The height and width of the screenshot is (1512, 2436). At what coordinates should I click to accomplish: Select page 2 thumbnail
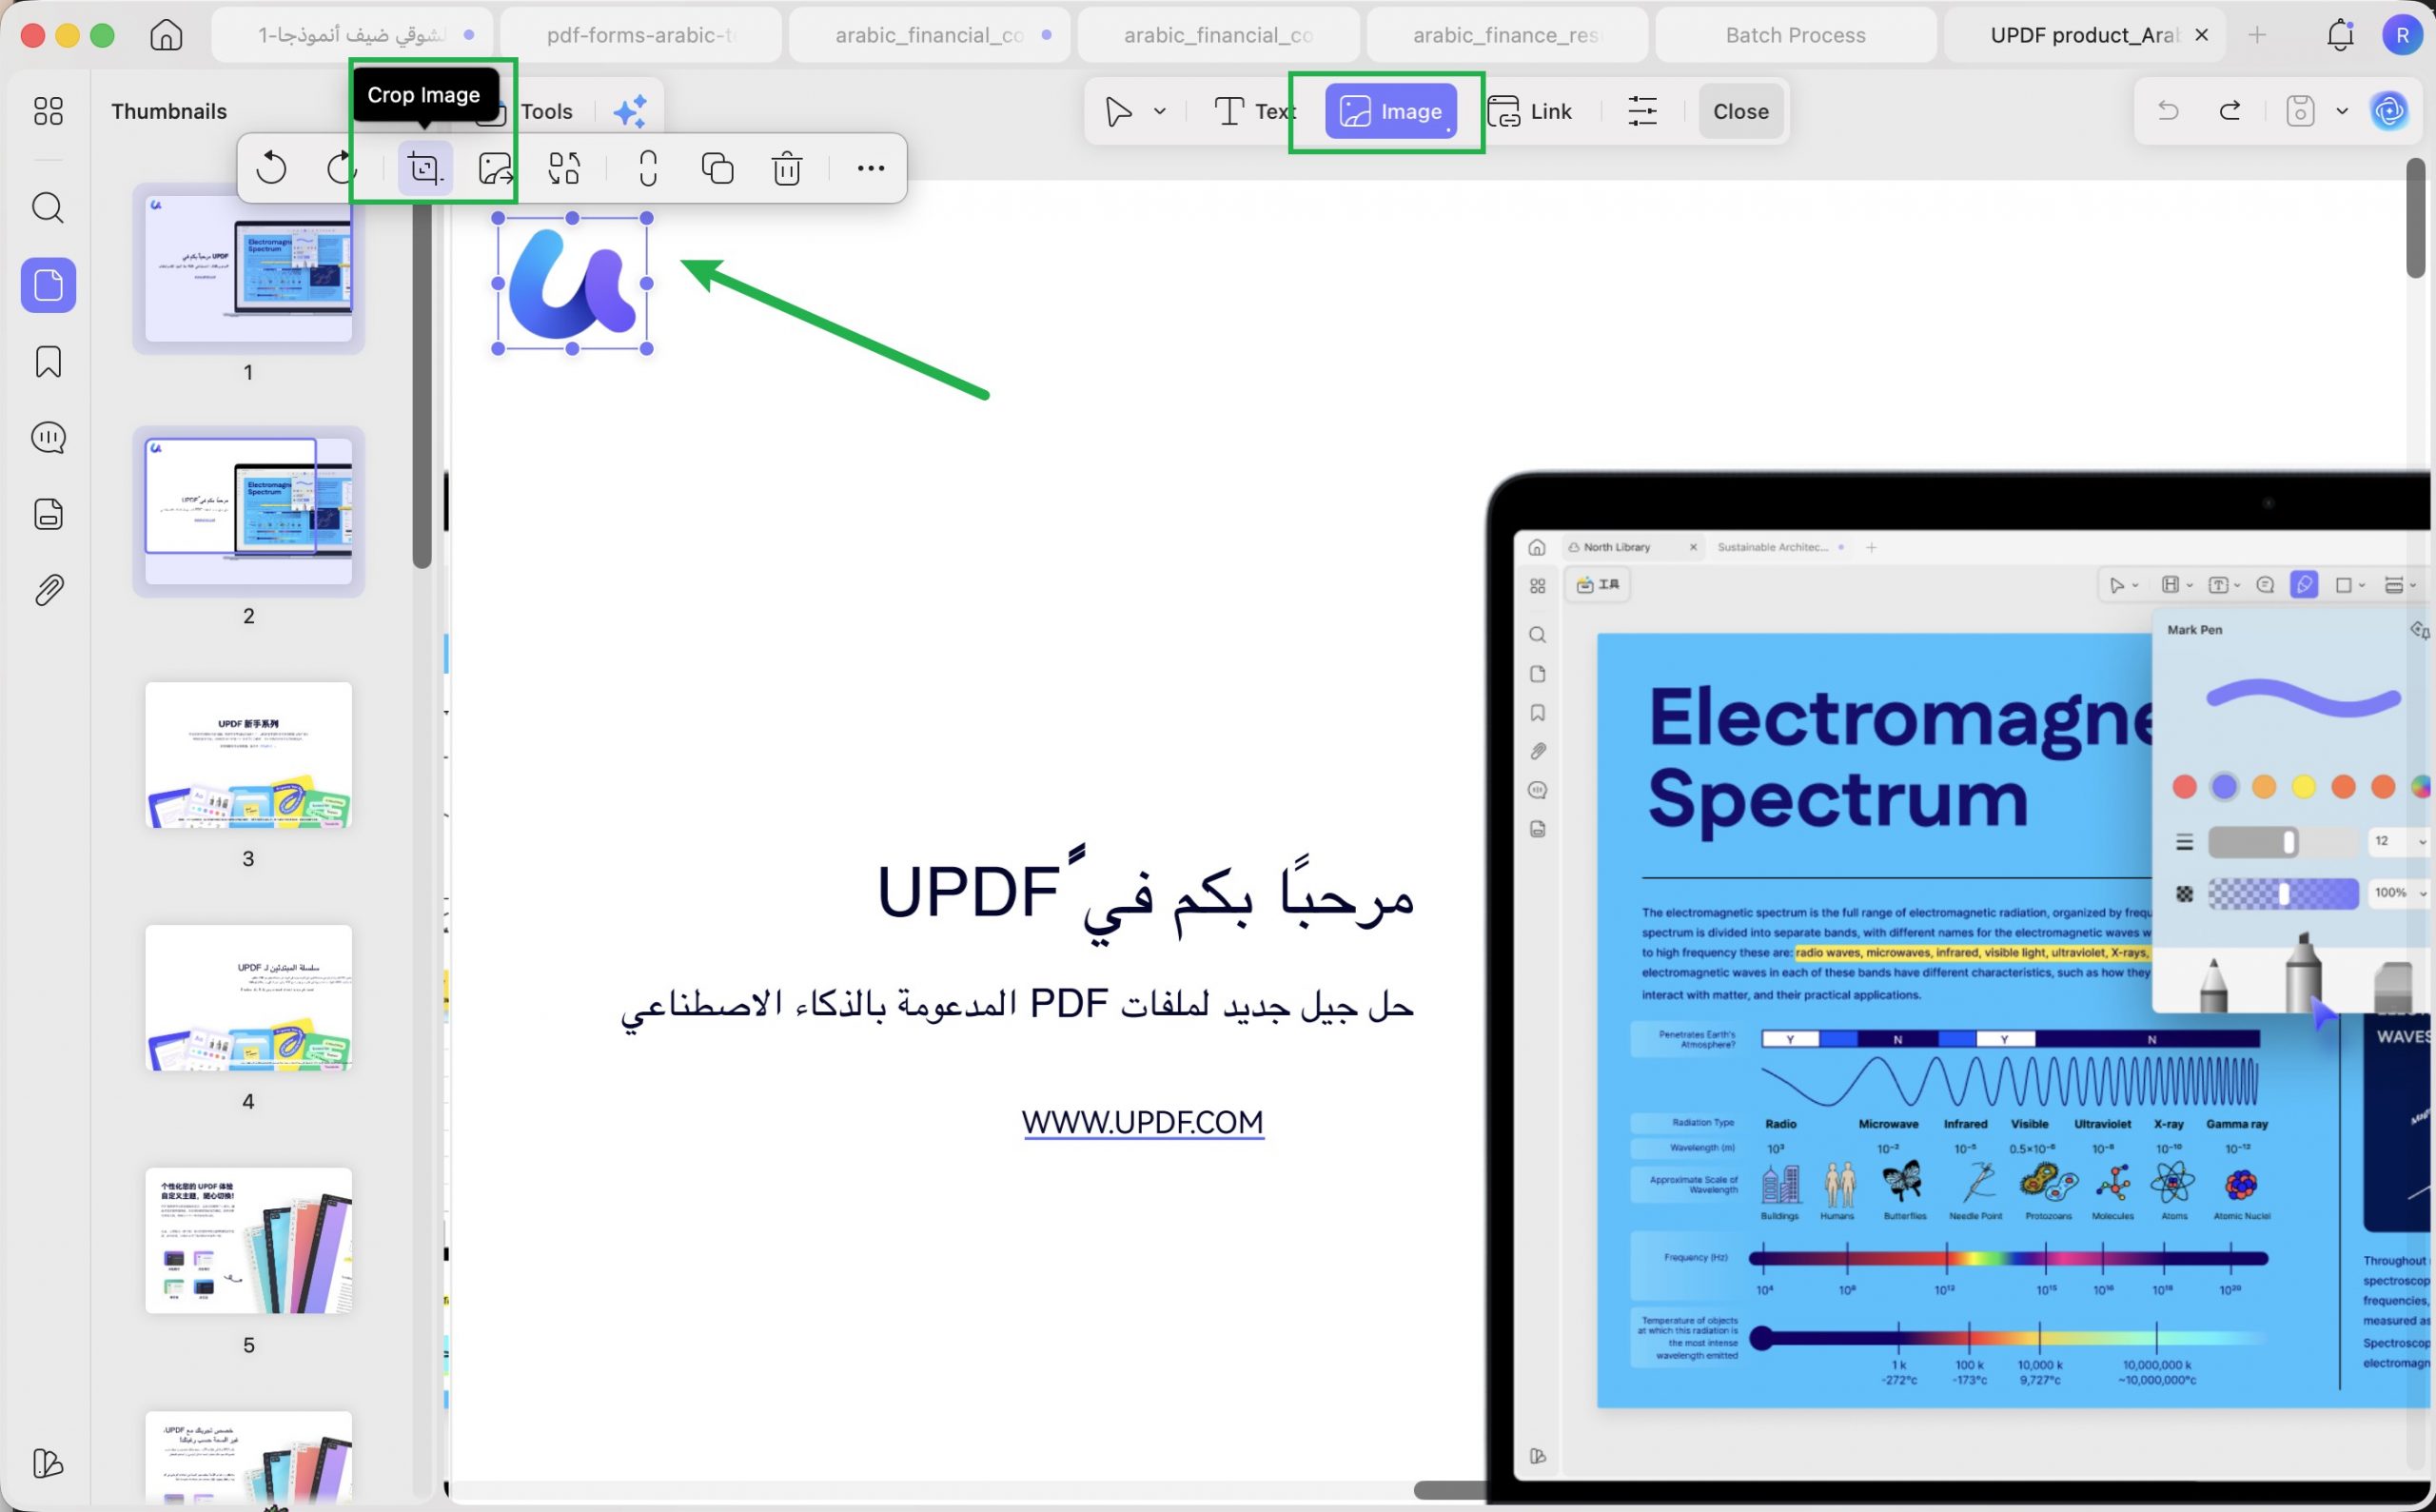[x=248, y=511]
